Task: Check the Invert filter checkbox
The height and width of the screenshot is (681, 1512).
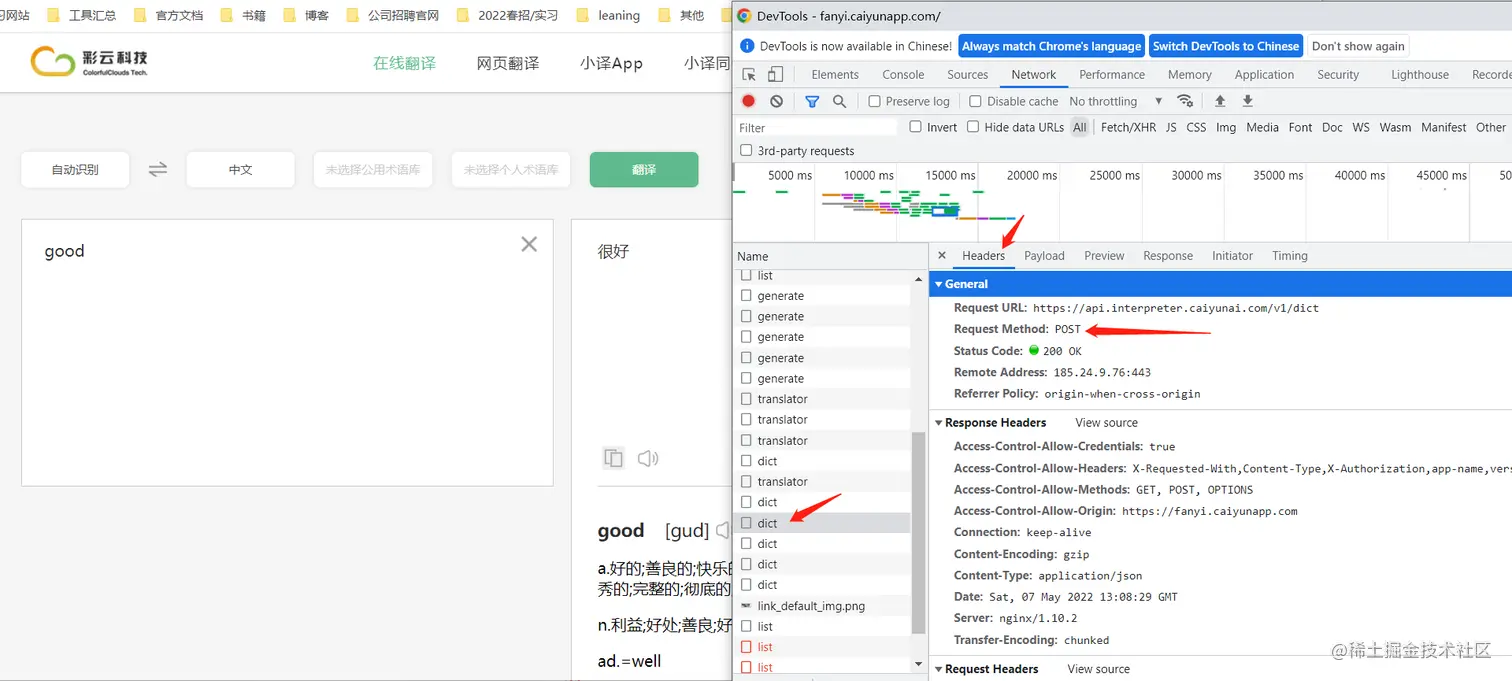Action: point(915,127)
